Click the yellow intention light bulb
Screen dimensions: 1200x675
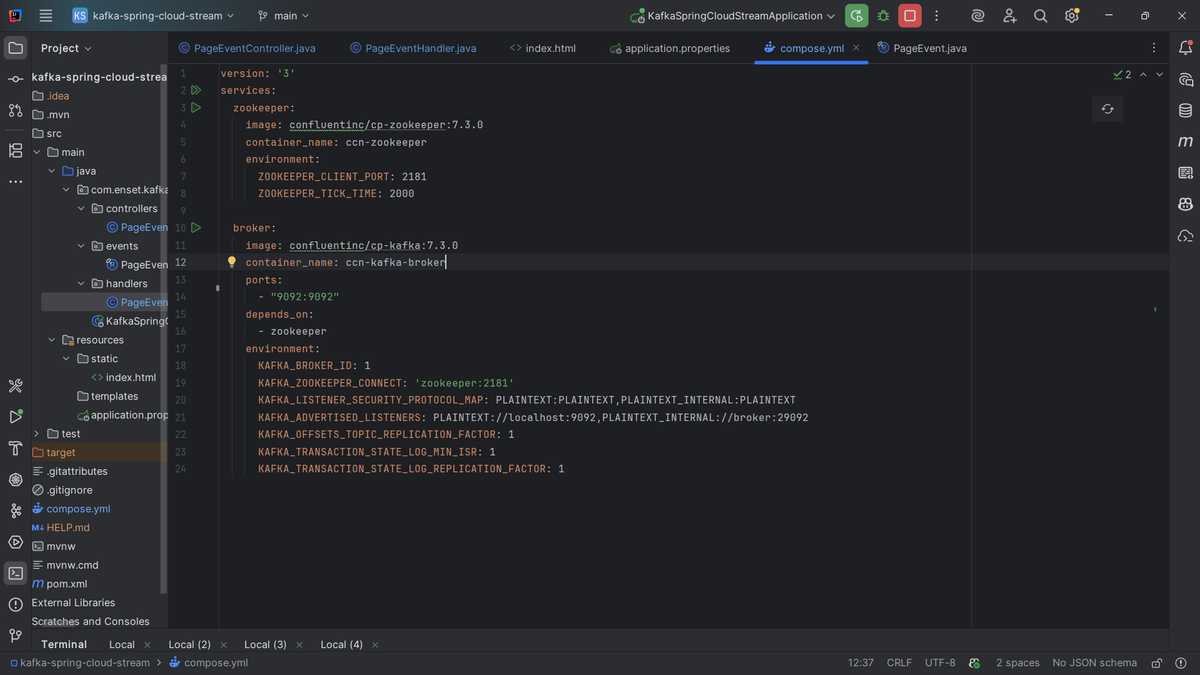231,262
